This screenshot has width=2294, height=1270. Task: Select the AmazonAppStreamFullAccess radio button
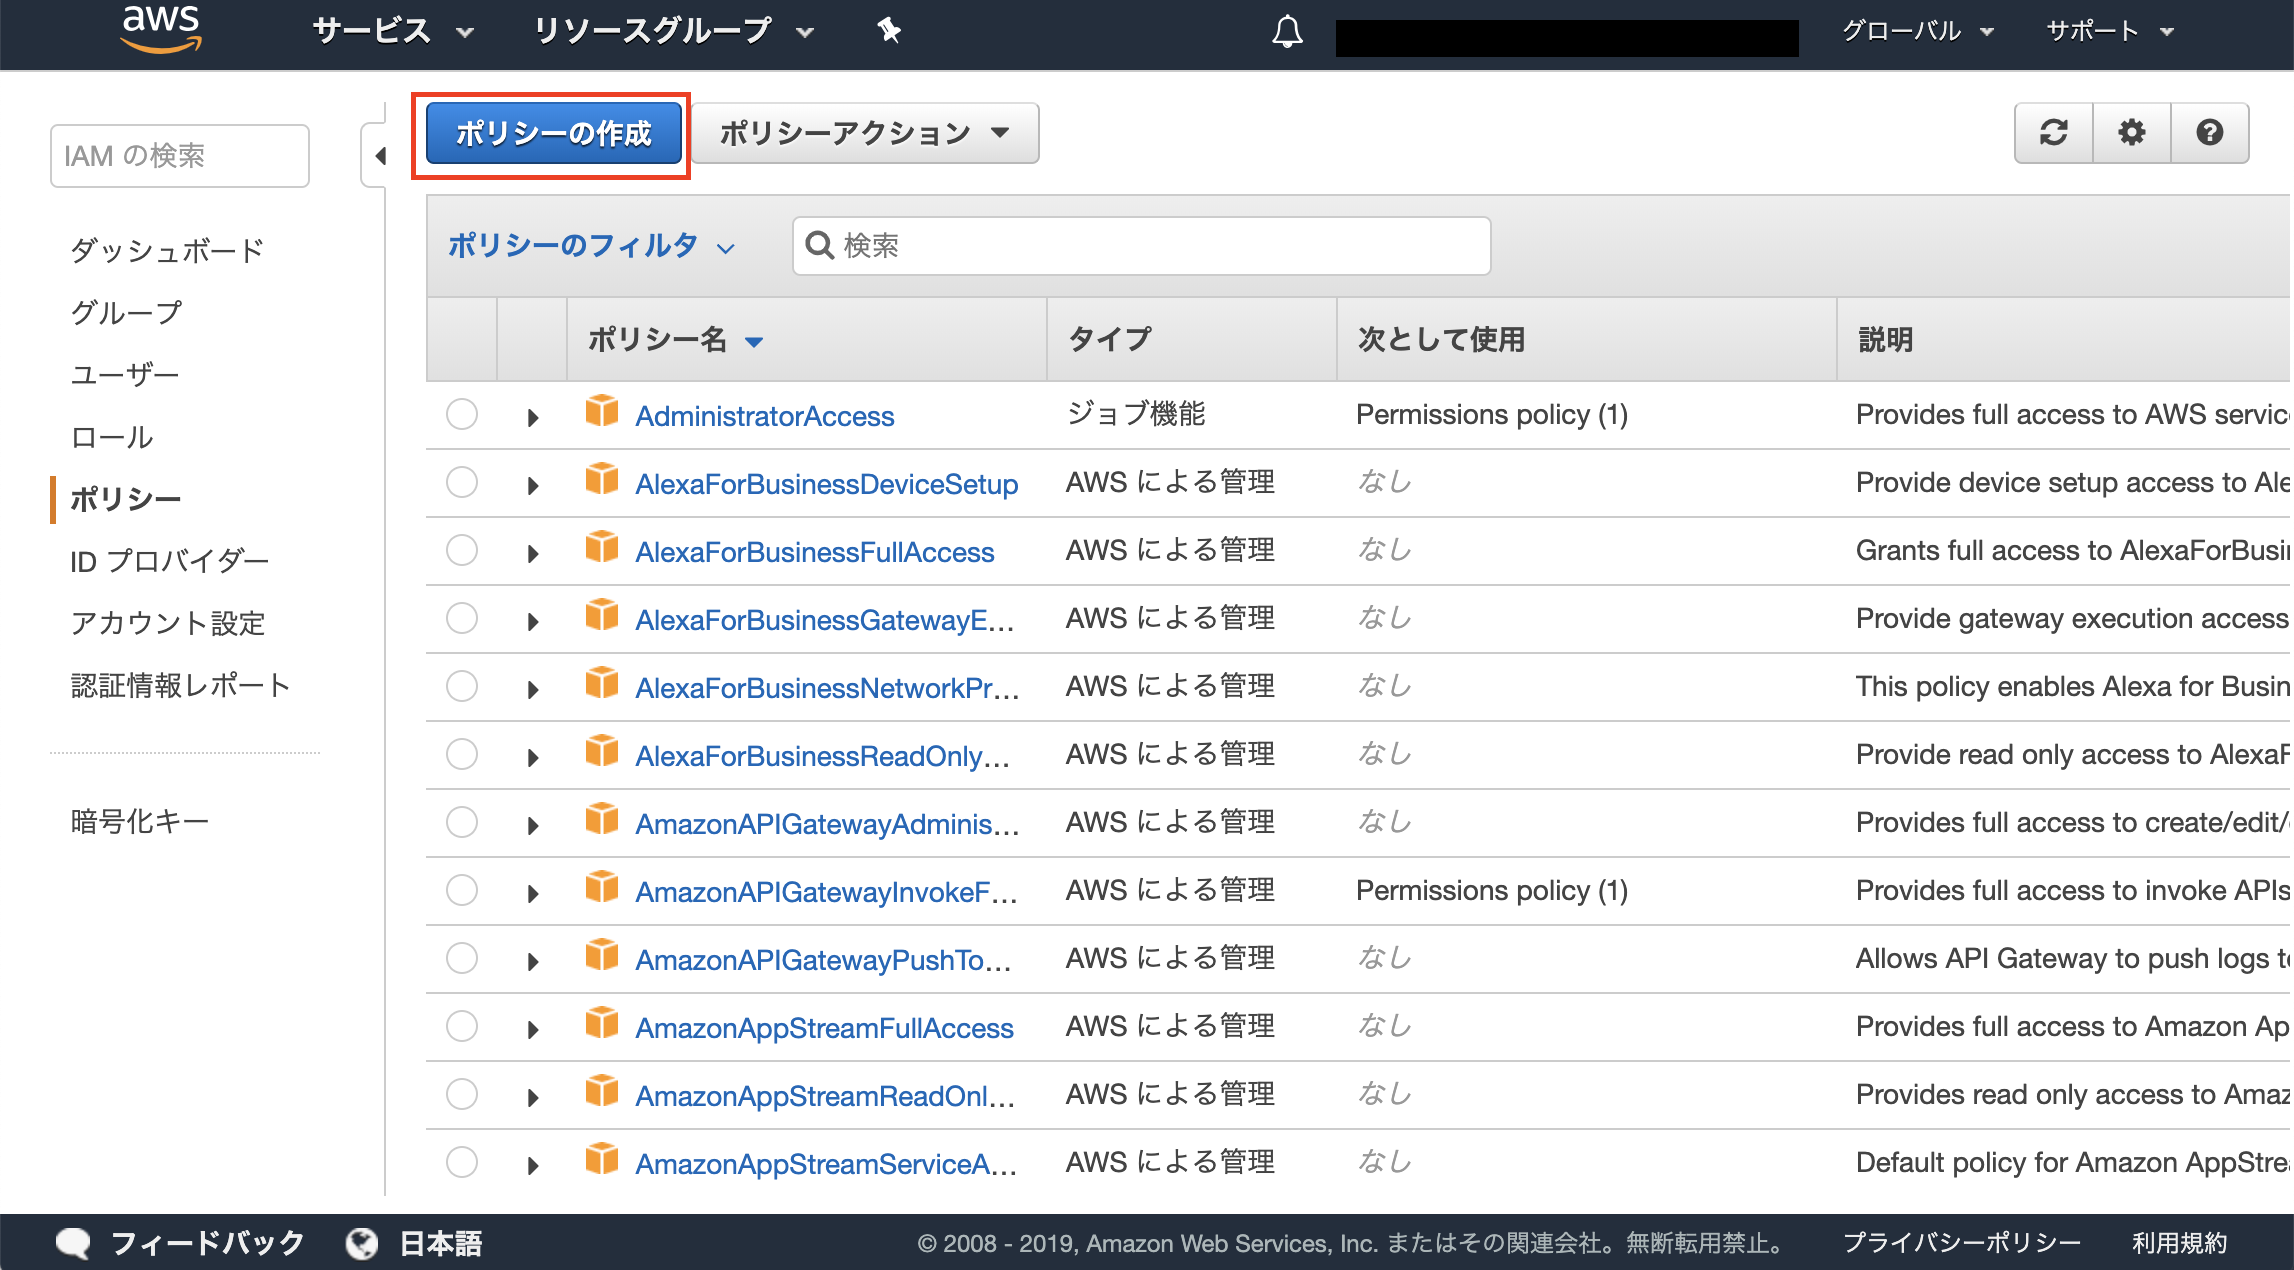point(461,1026)
